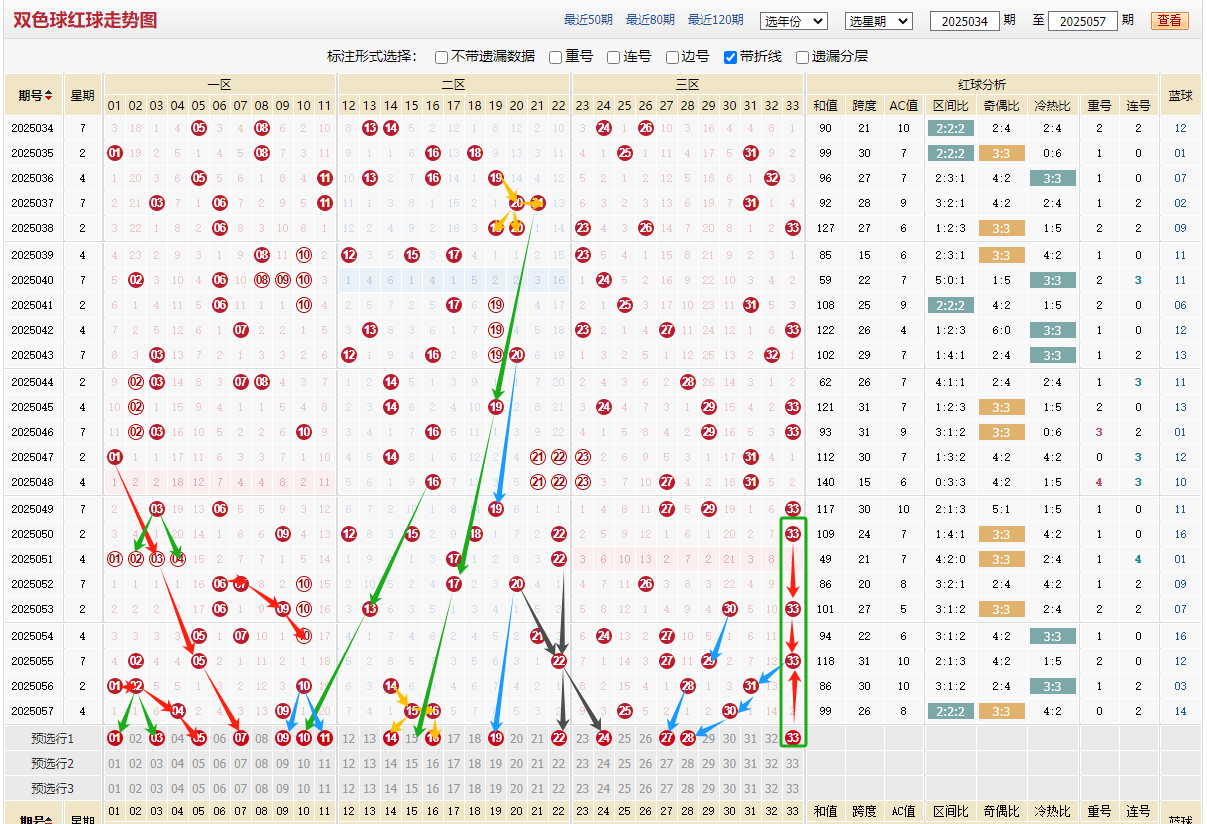Select red ball 33 in 预选行1
This screenshot has height=824, width=1207.
click(793, 738)
